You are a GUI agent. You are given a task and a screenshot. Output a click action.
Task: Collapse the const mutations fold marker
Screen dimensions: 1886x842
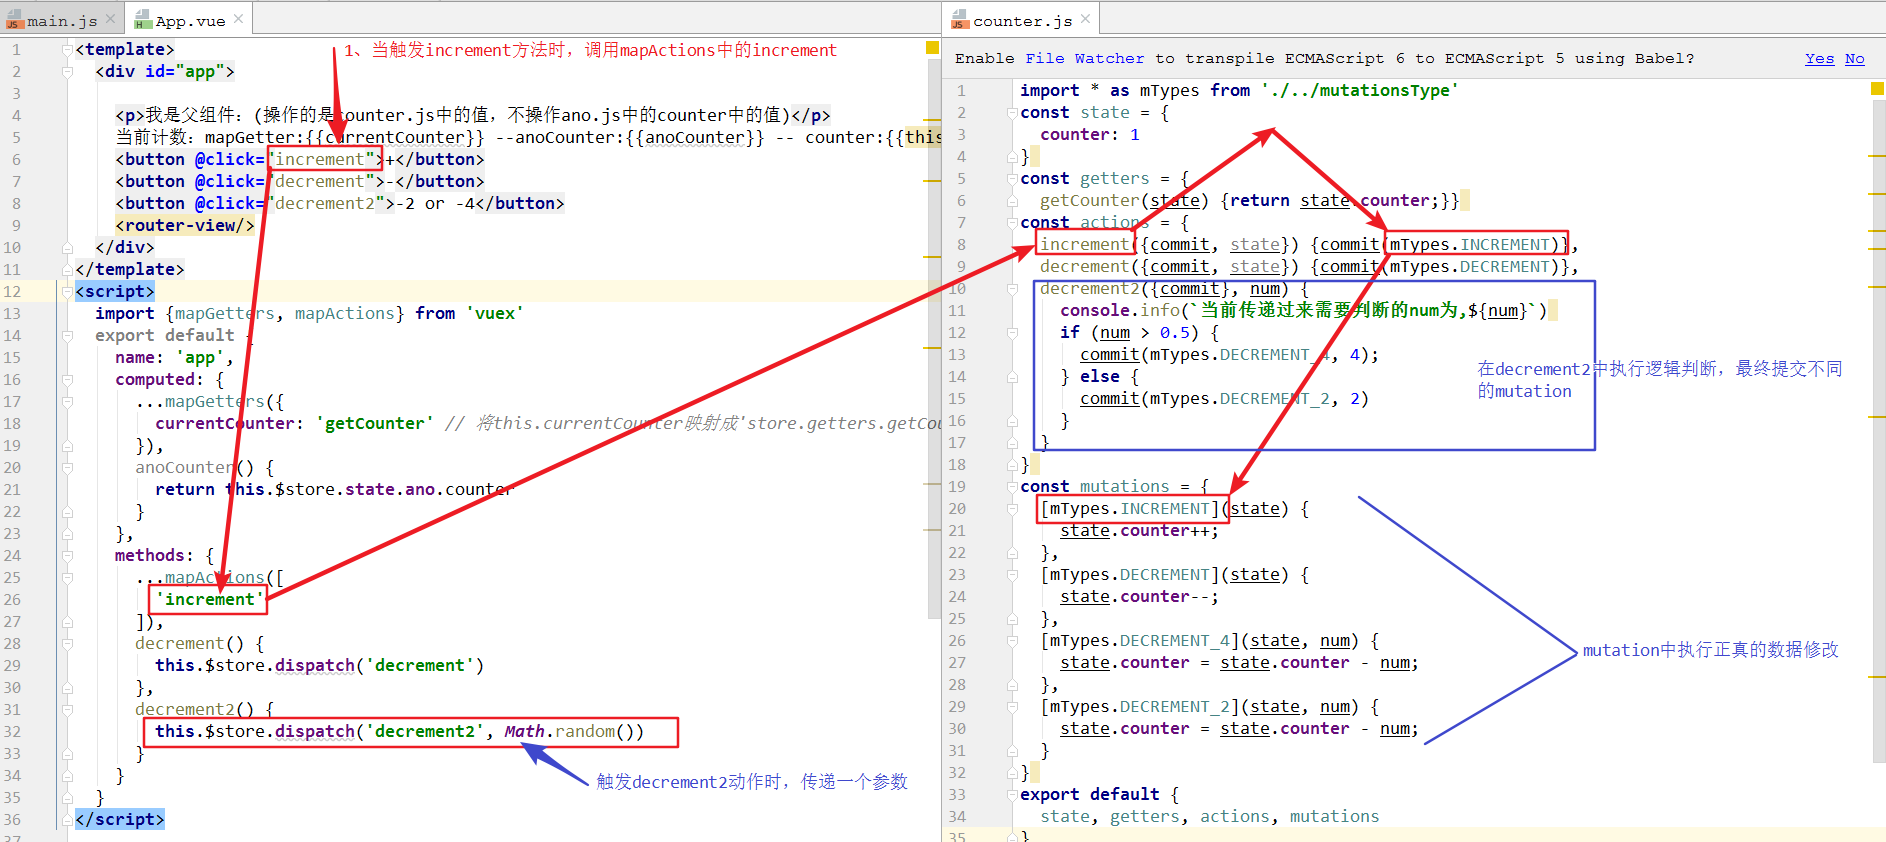(1012, 486)
